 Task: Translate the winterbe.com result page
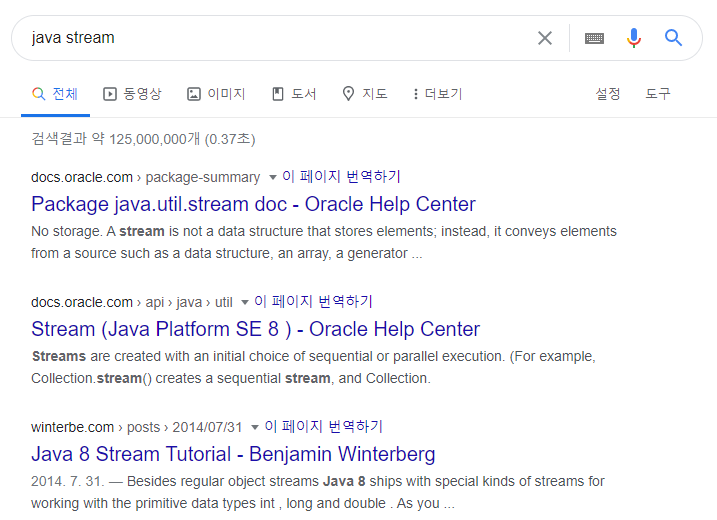[323, 427]
